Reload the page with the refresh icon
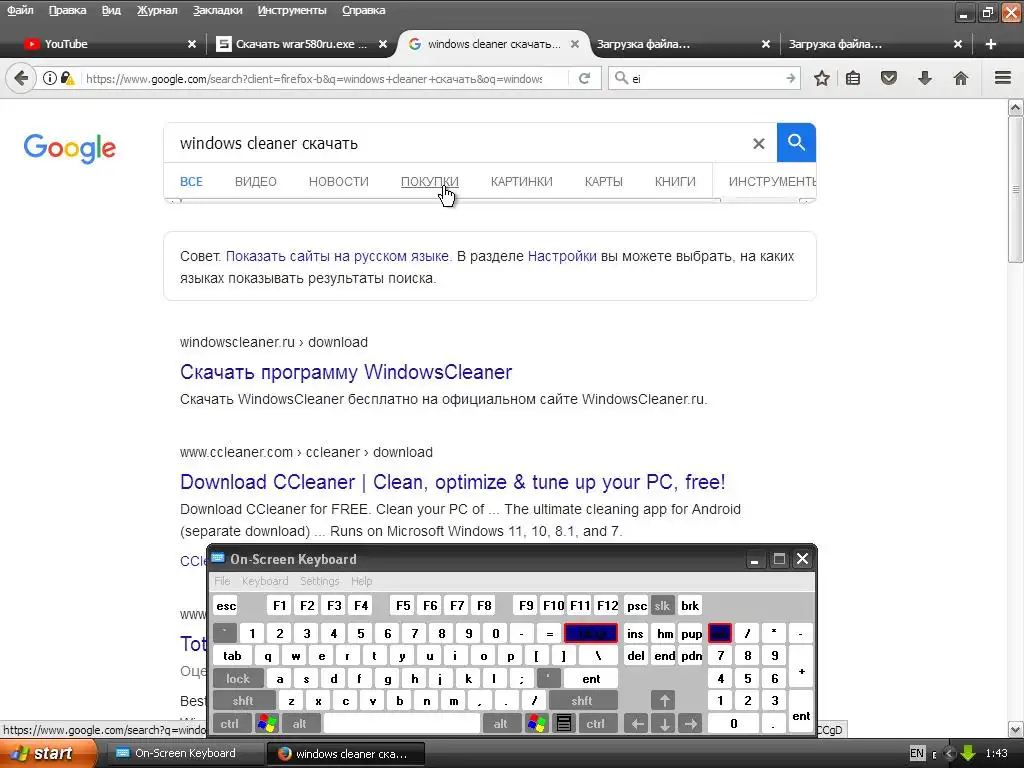 (584, 78)
